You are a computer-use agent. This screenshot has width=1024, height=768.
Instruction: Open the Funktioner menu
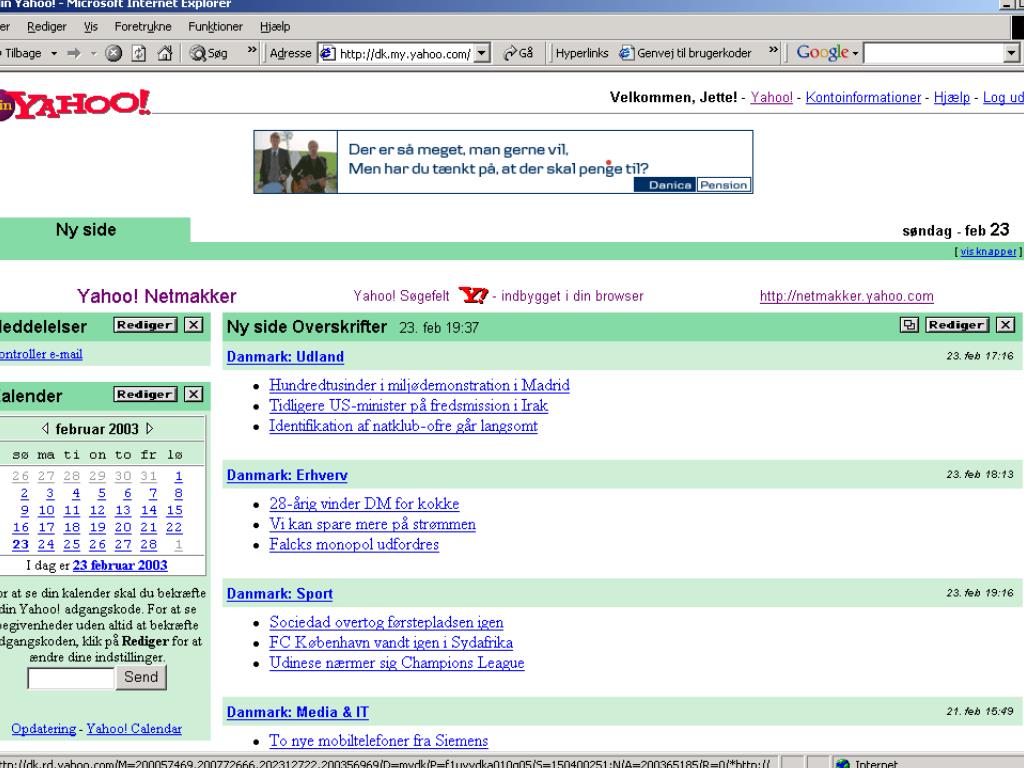pos(216,27)
